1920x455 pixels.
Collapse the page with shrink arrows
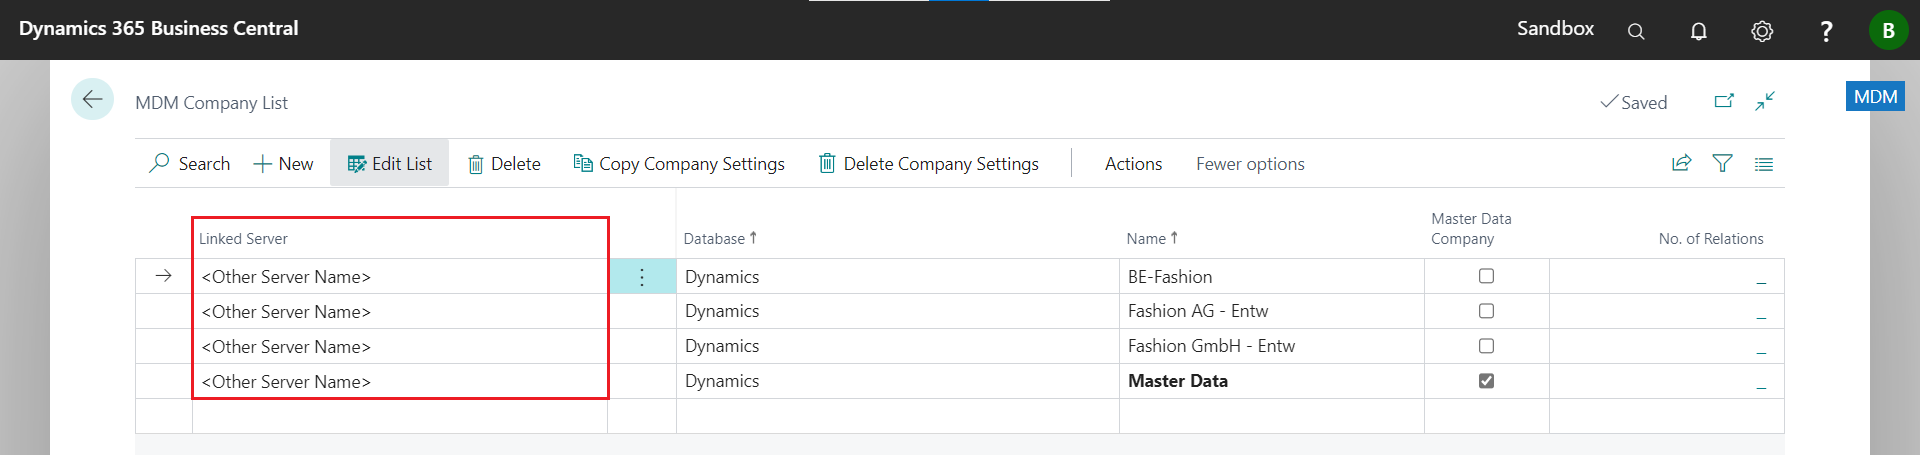pos(1765,101)
